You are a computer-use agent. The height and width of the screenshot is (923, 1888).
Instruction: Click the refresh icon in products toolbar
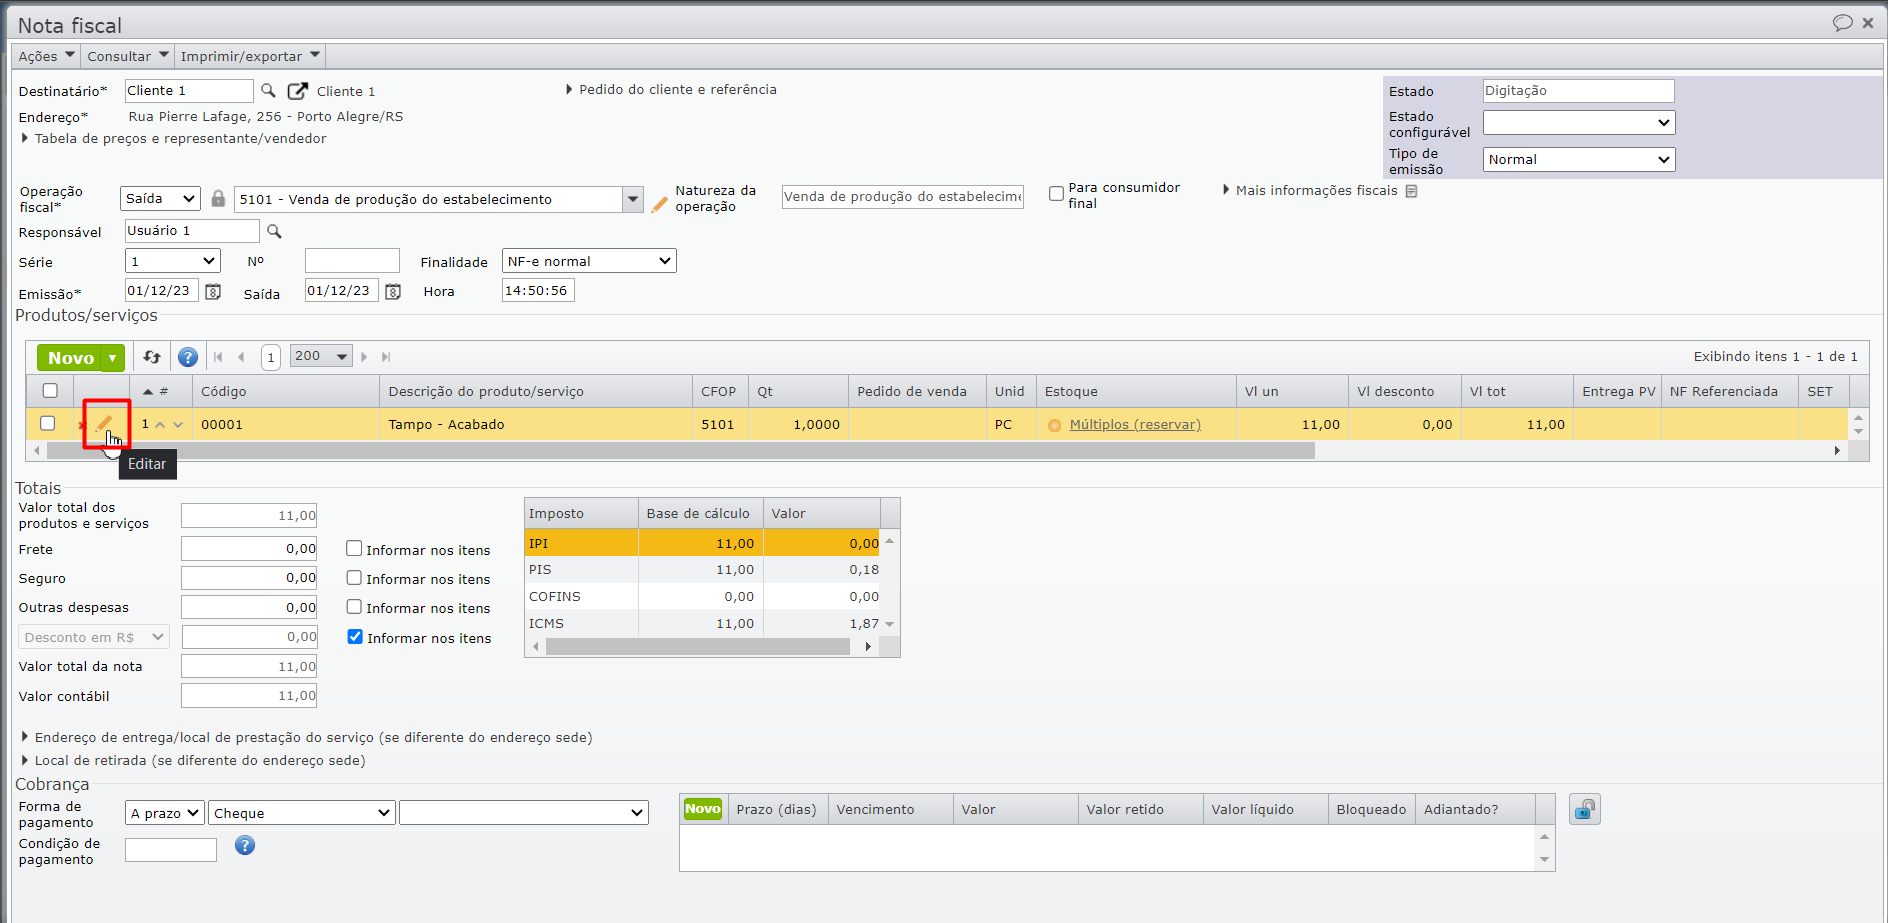pos(152,357)
